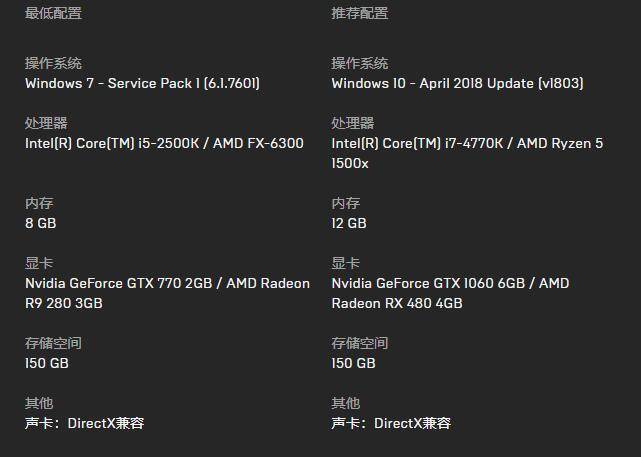
Task: Click the 150 GB value under 推荐配置
Action: pos(354,364)
